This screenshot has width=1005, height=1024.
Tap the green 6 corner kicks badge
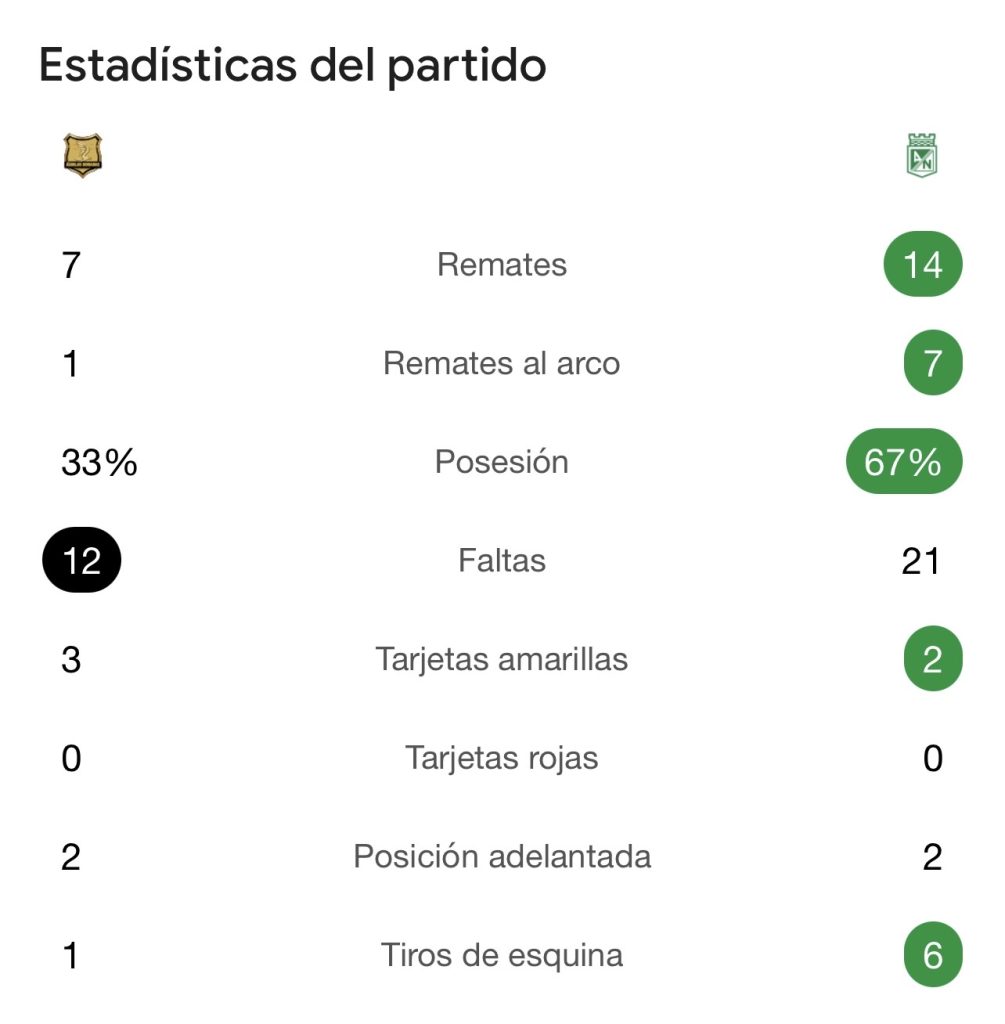point(932,955)
